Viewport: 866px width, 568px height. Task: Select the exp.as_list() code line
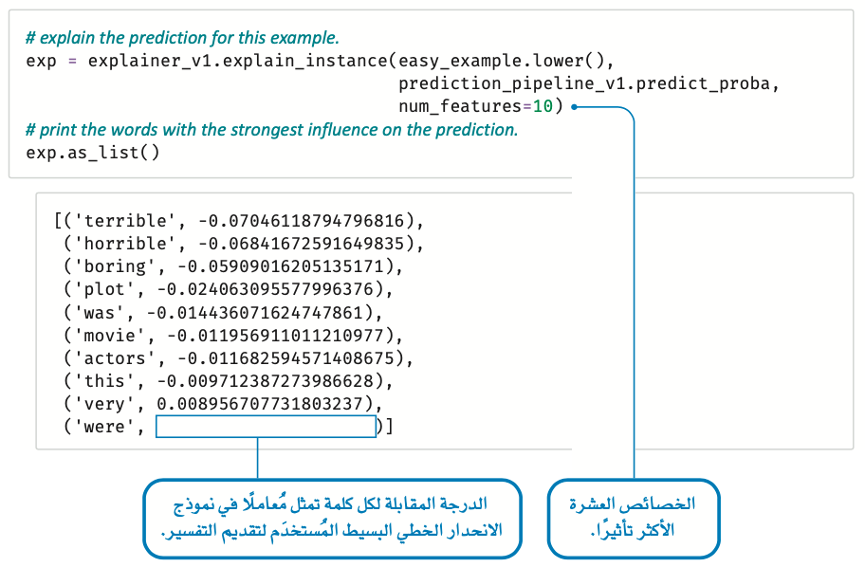92,152
